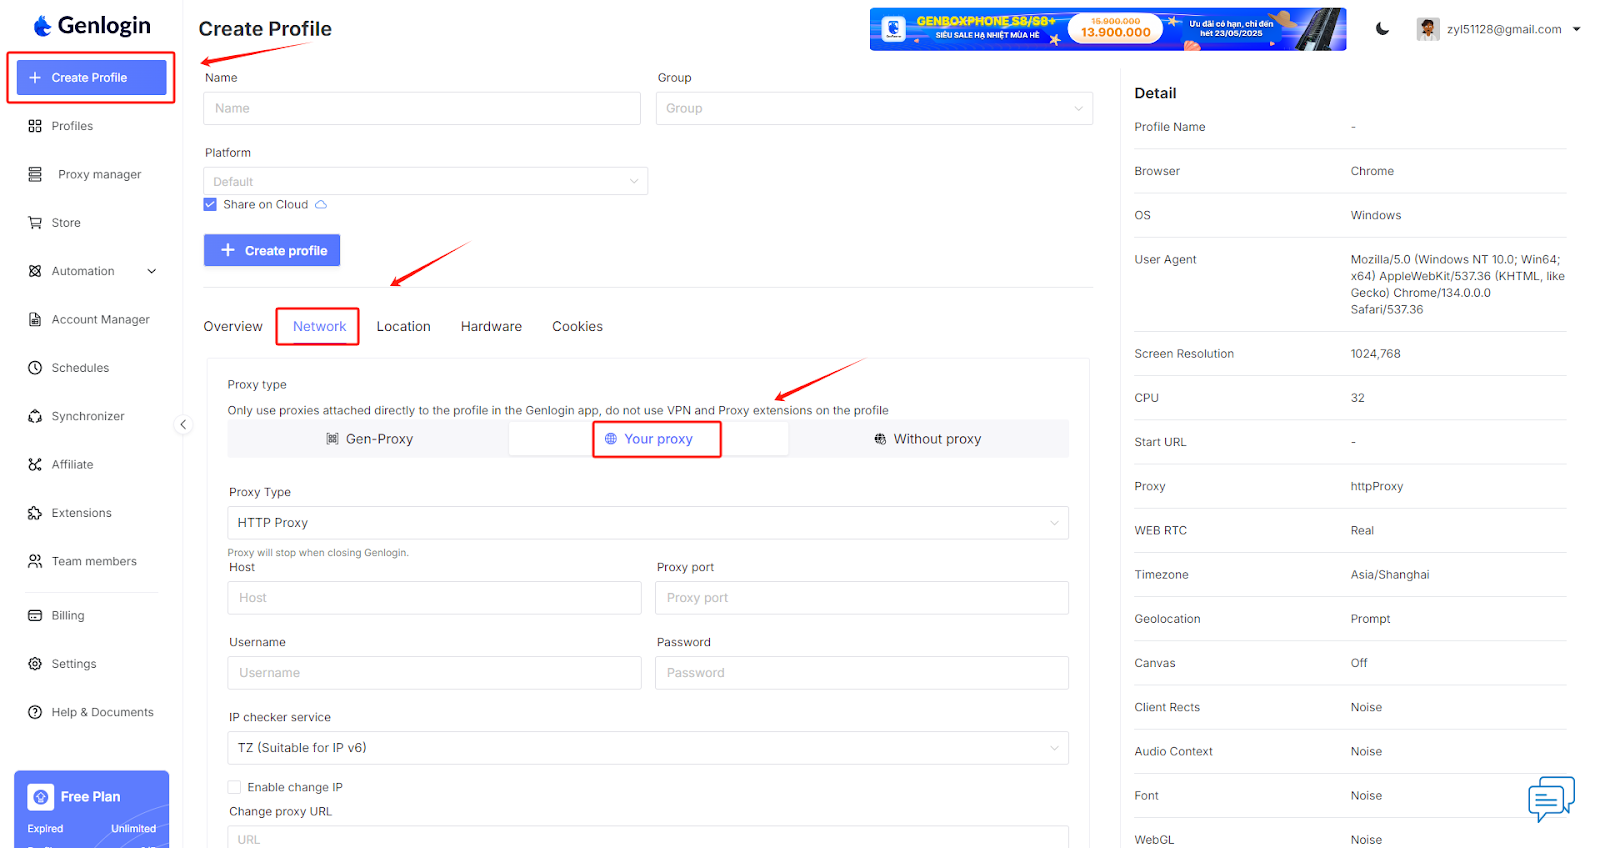The width and height of the screenshot is (1600, 848).
Task: Collapse the sidebar with arrow handle
Action: tap(183, 425)
